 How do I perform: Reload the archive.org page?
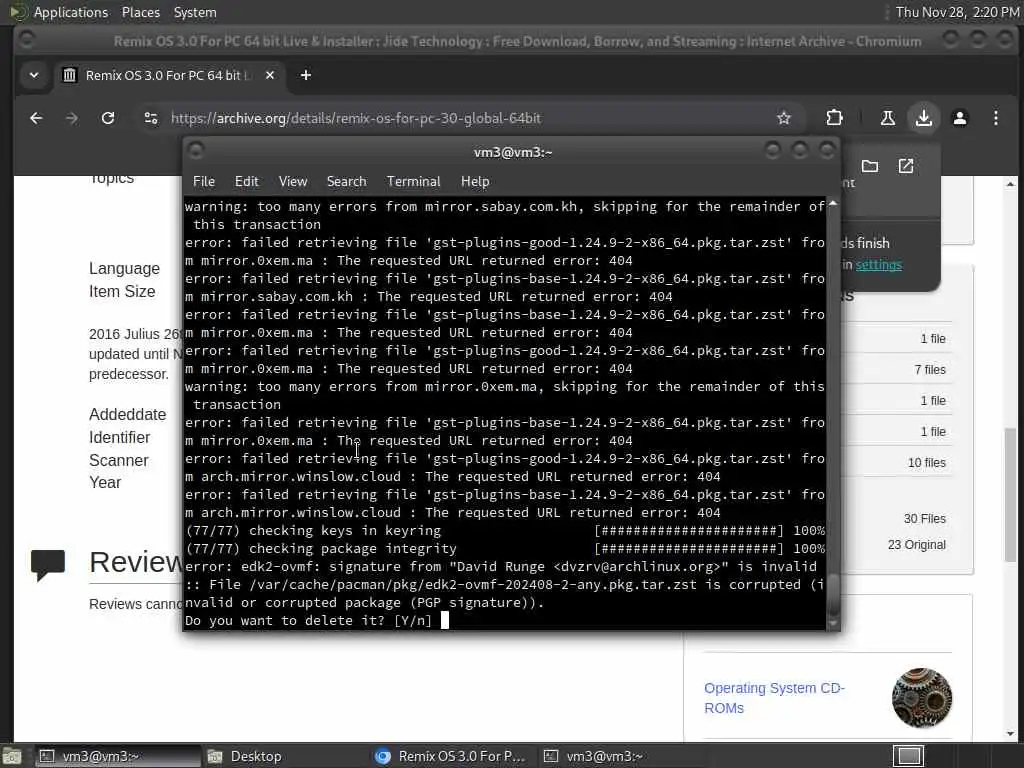[108, 118]
